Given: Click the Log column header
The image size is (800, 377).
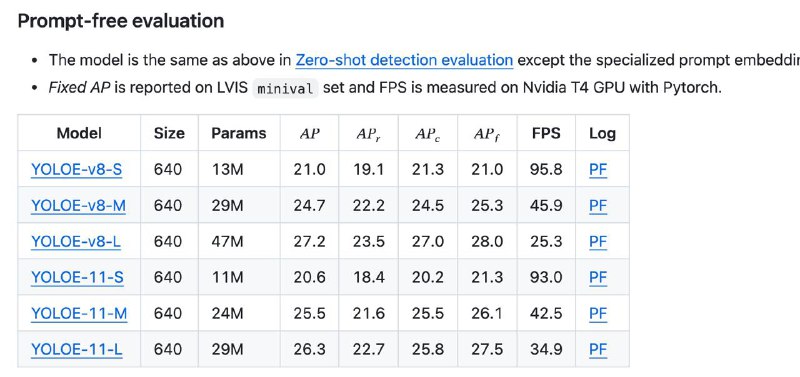Looking at the screenshot, I should [602, 134].
